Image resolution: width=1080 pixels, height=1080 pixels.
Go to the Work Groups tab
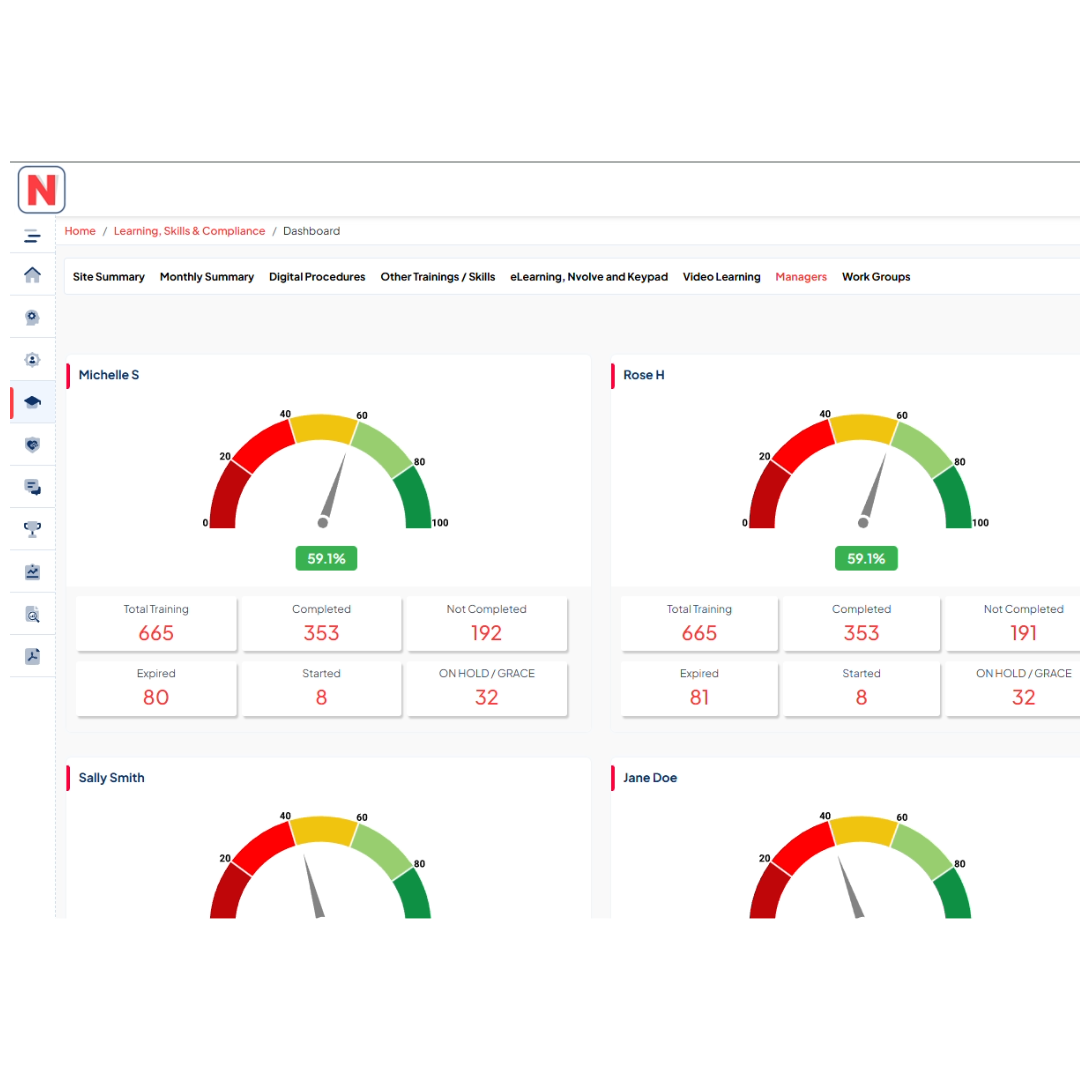[x=876, y=277]
